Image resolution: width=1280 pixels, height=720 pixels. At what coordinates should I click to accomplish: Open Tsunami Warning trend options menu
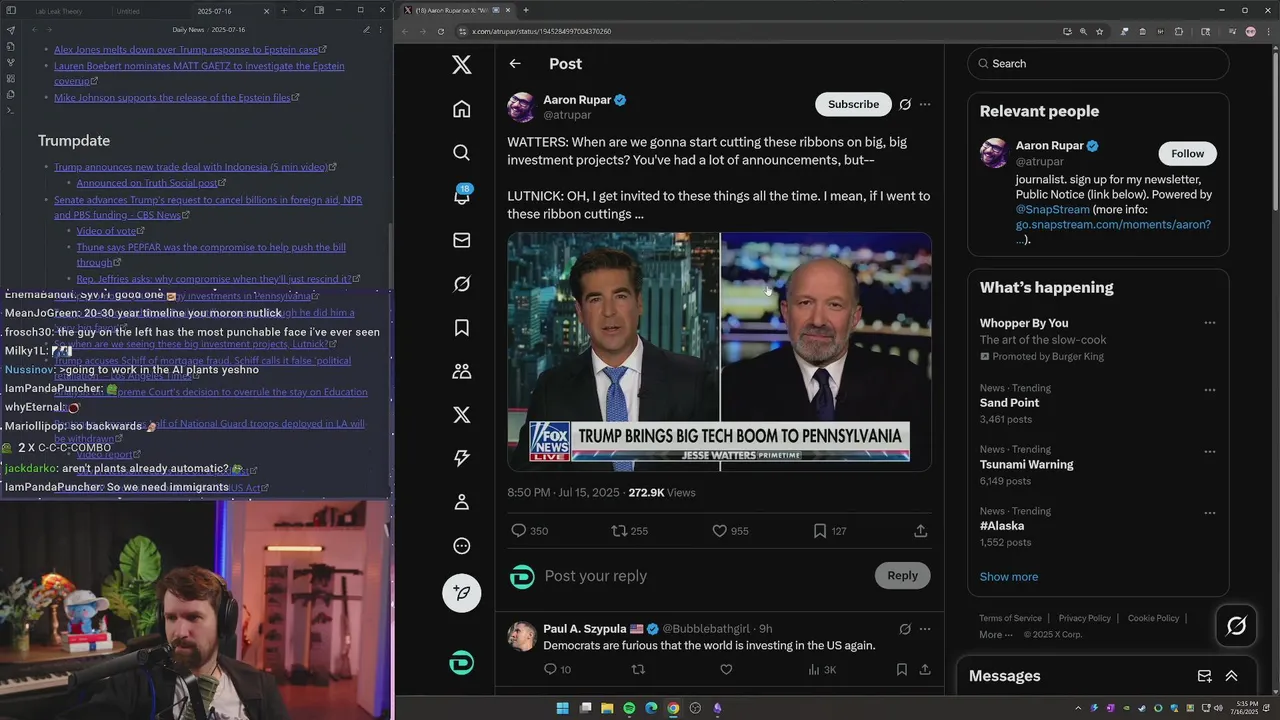(x=1209, y=451)
